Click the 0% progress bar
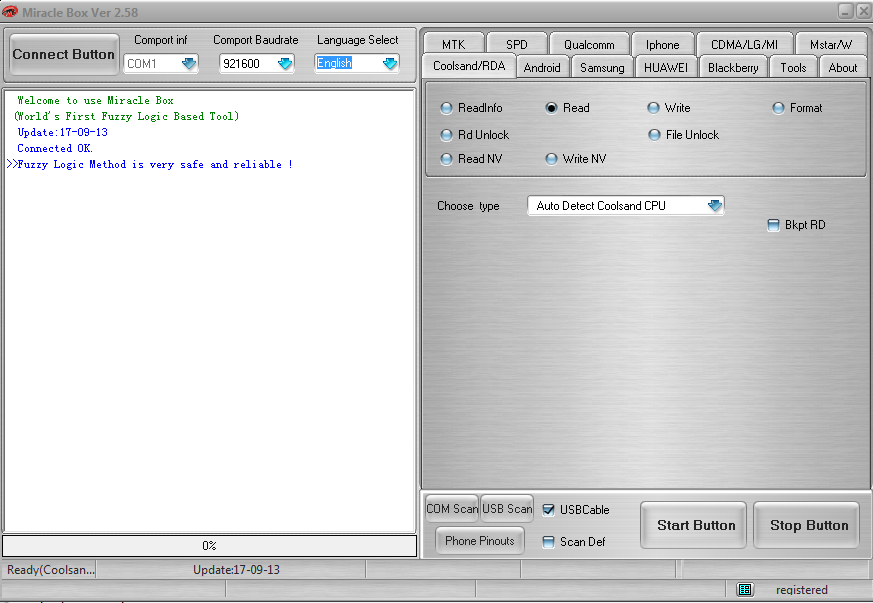The image size is (873, 603). click(x=209, y=546)
